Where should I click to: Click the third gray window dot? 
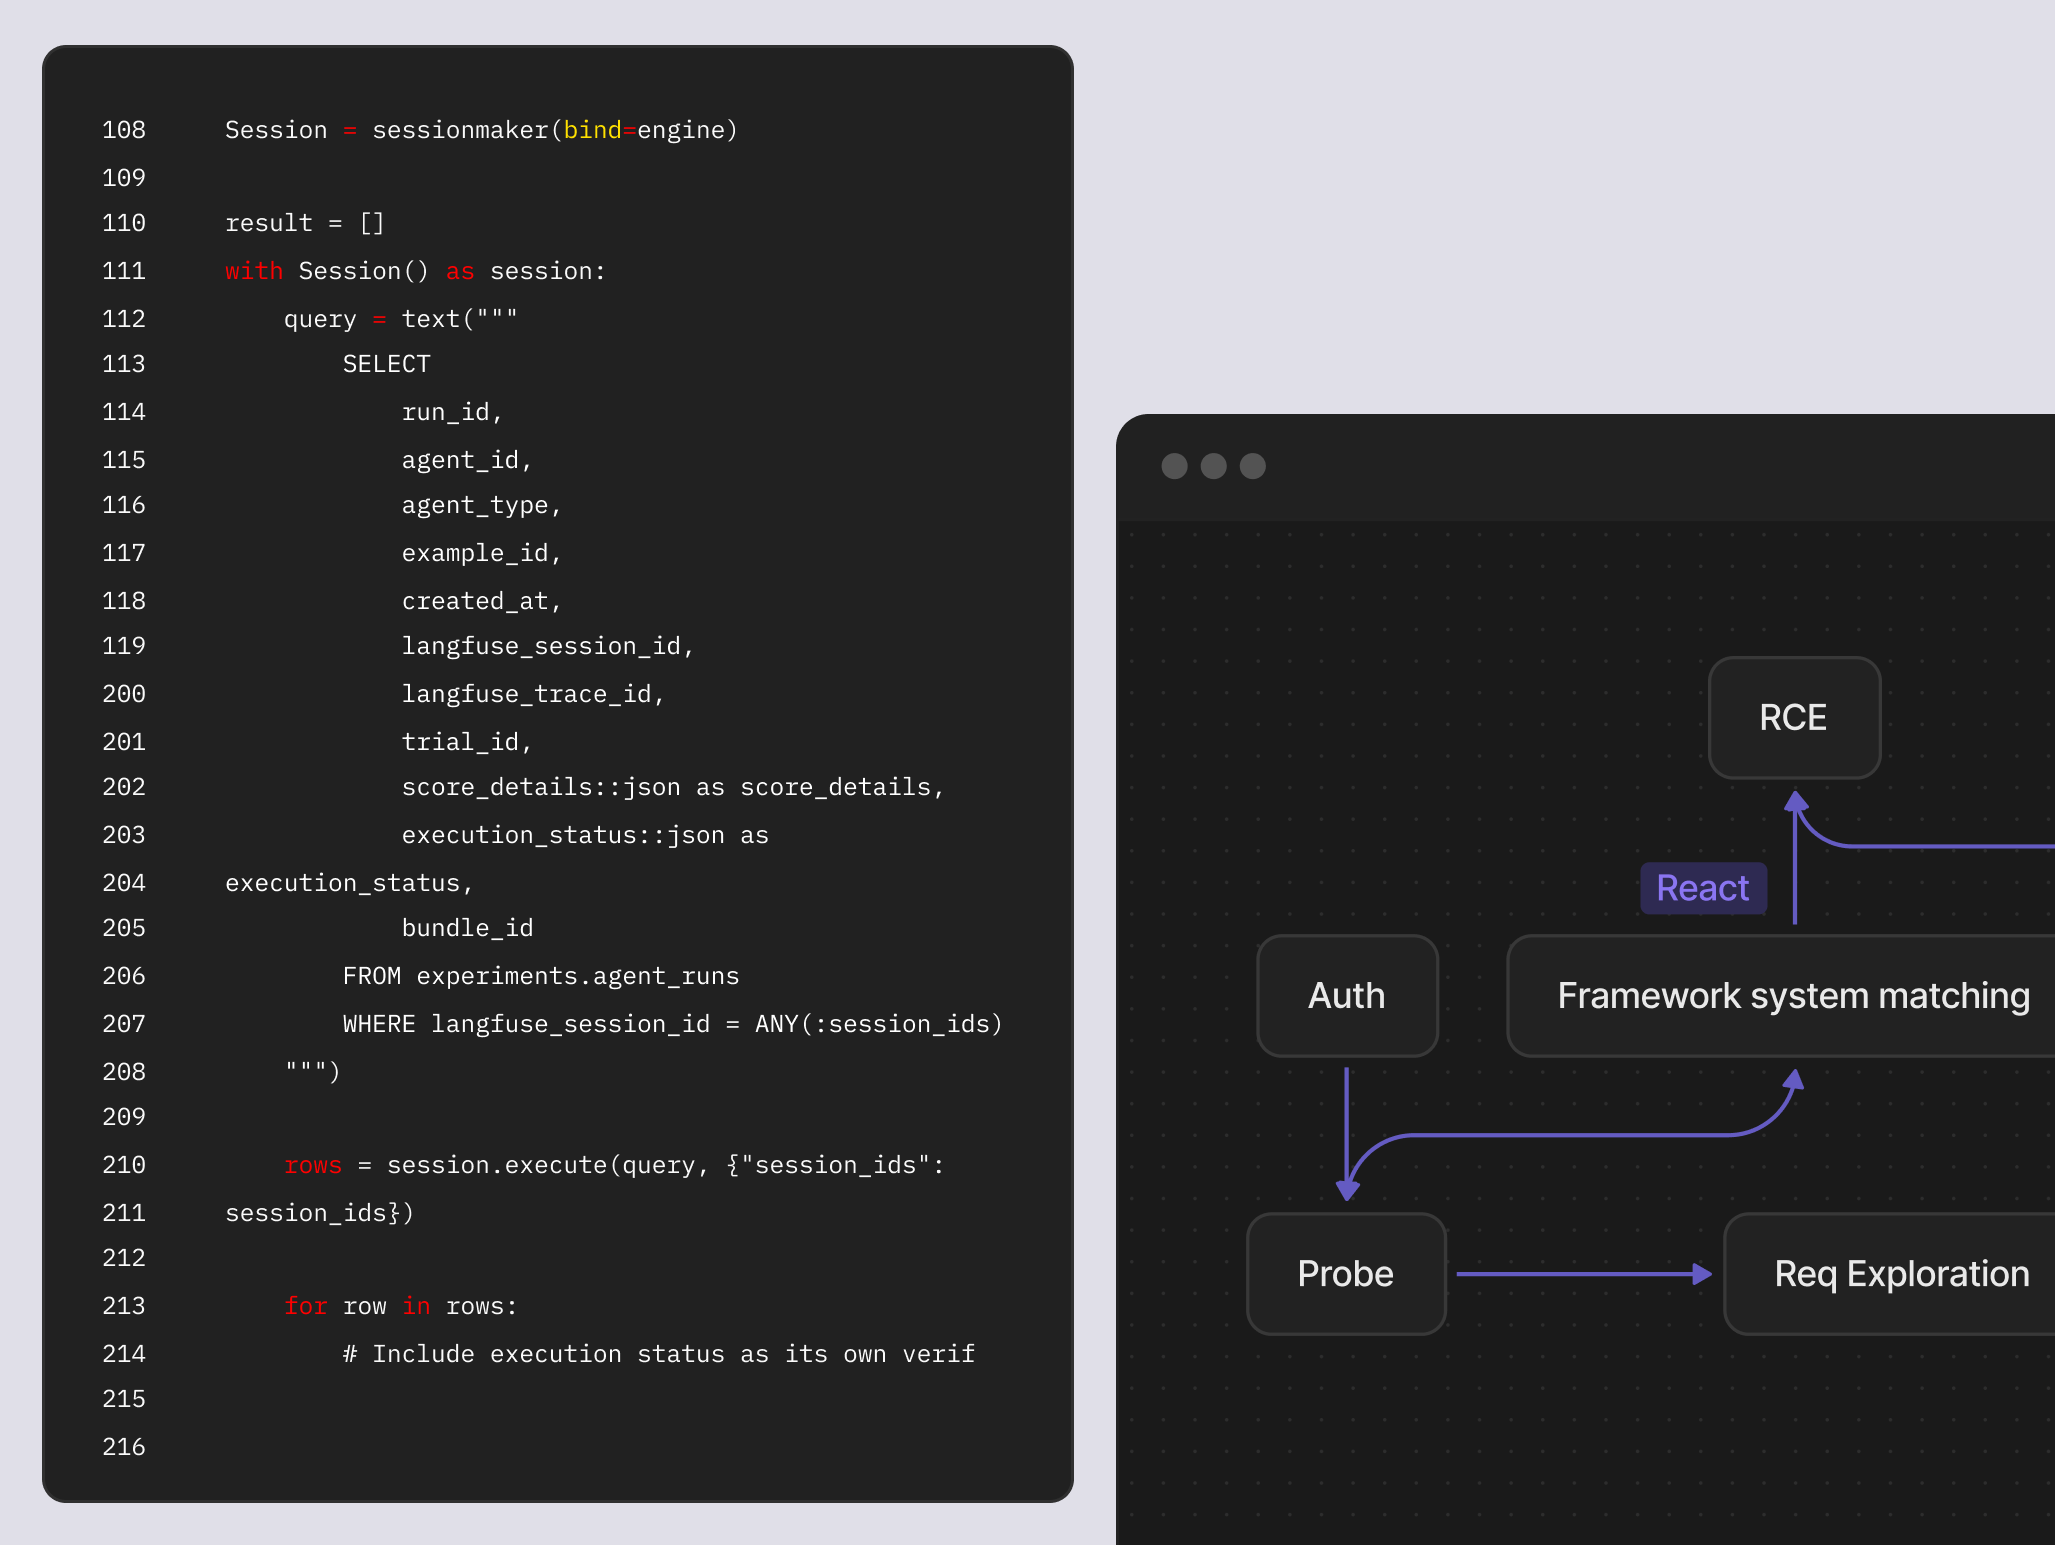[1252, 466]
